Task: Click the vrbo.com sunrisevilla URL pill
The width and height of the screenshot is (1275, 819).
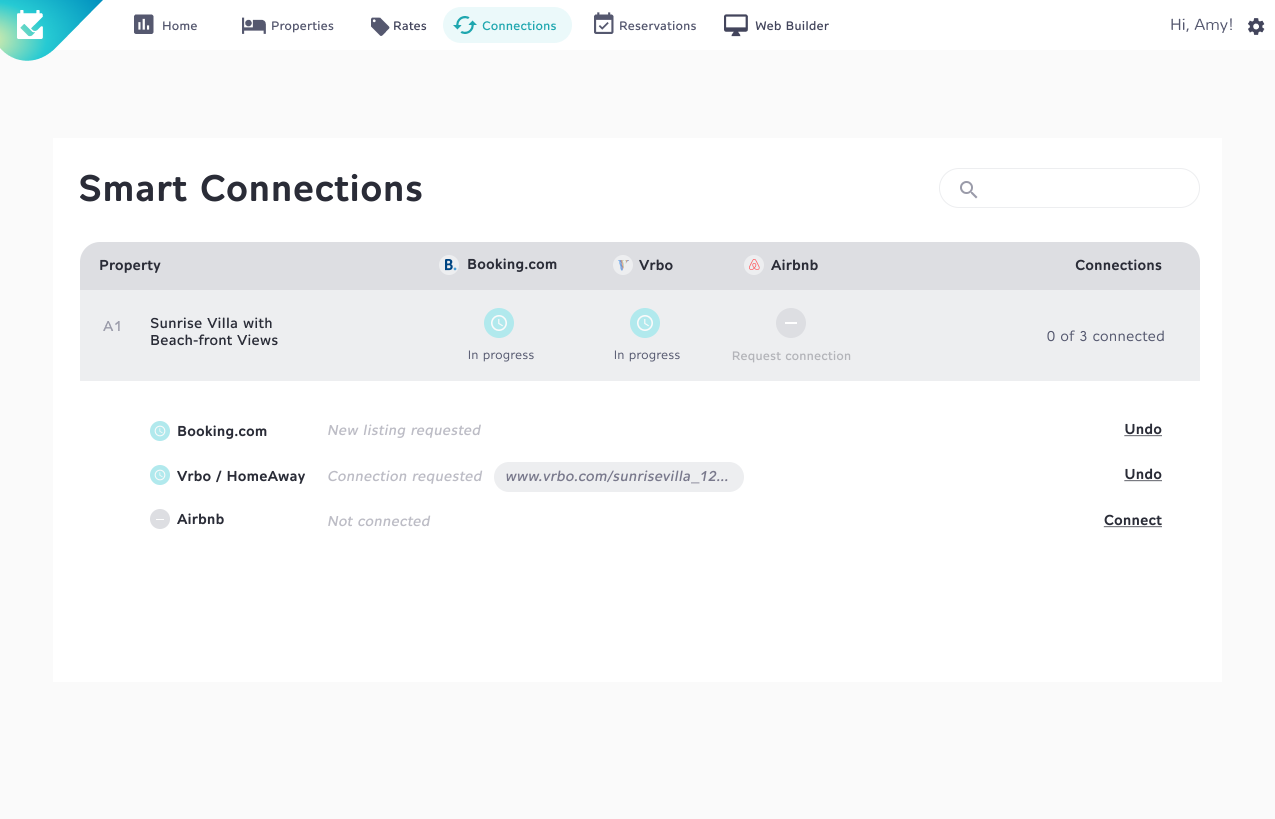Action: point(619,477)
